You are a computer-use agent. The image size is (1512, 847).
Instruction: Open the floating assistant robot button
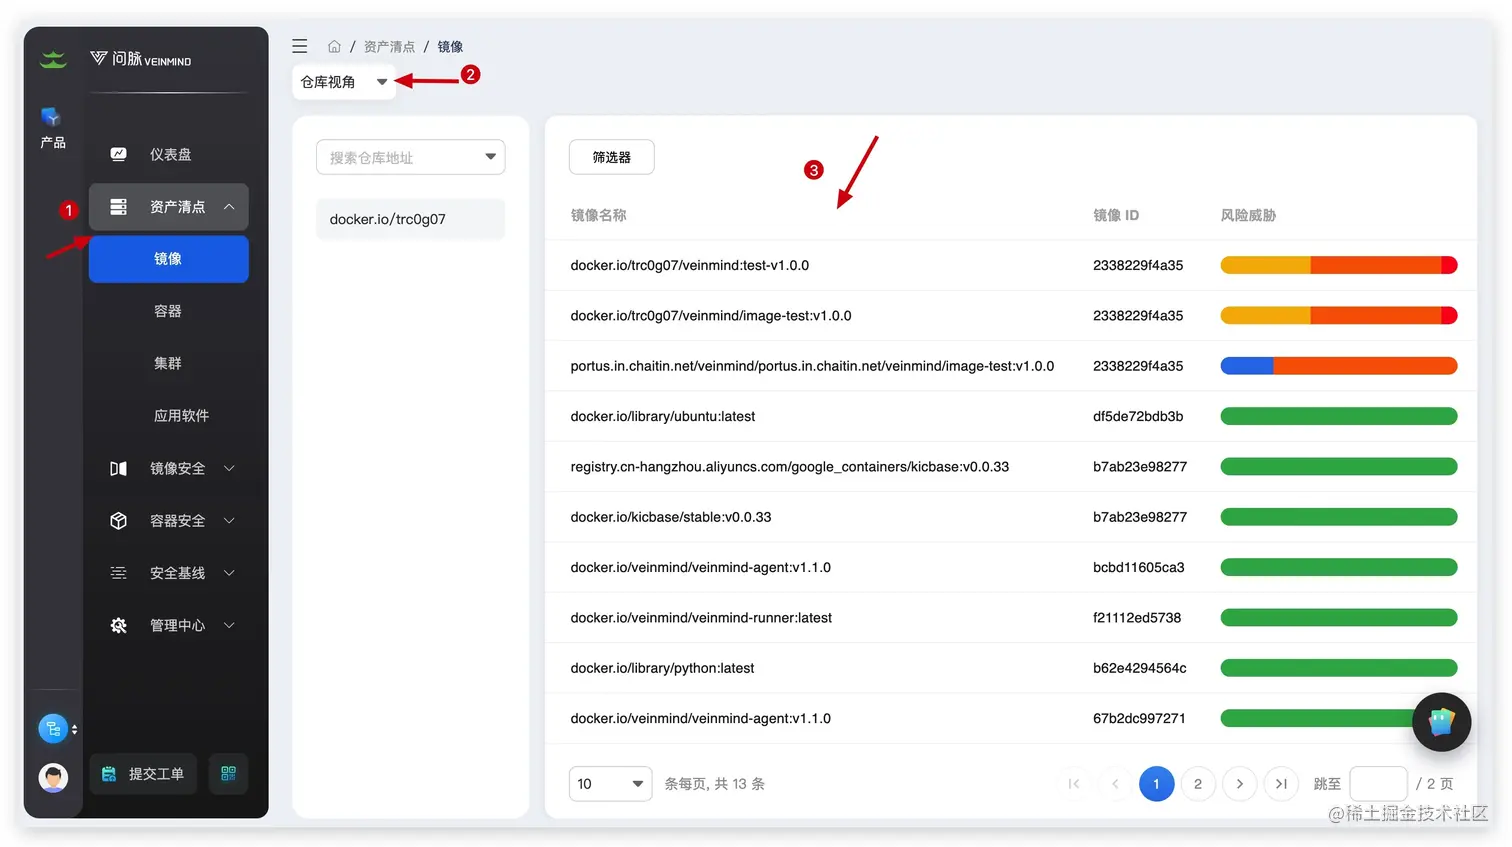[x=1441, y=721]
